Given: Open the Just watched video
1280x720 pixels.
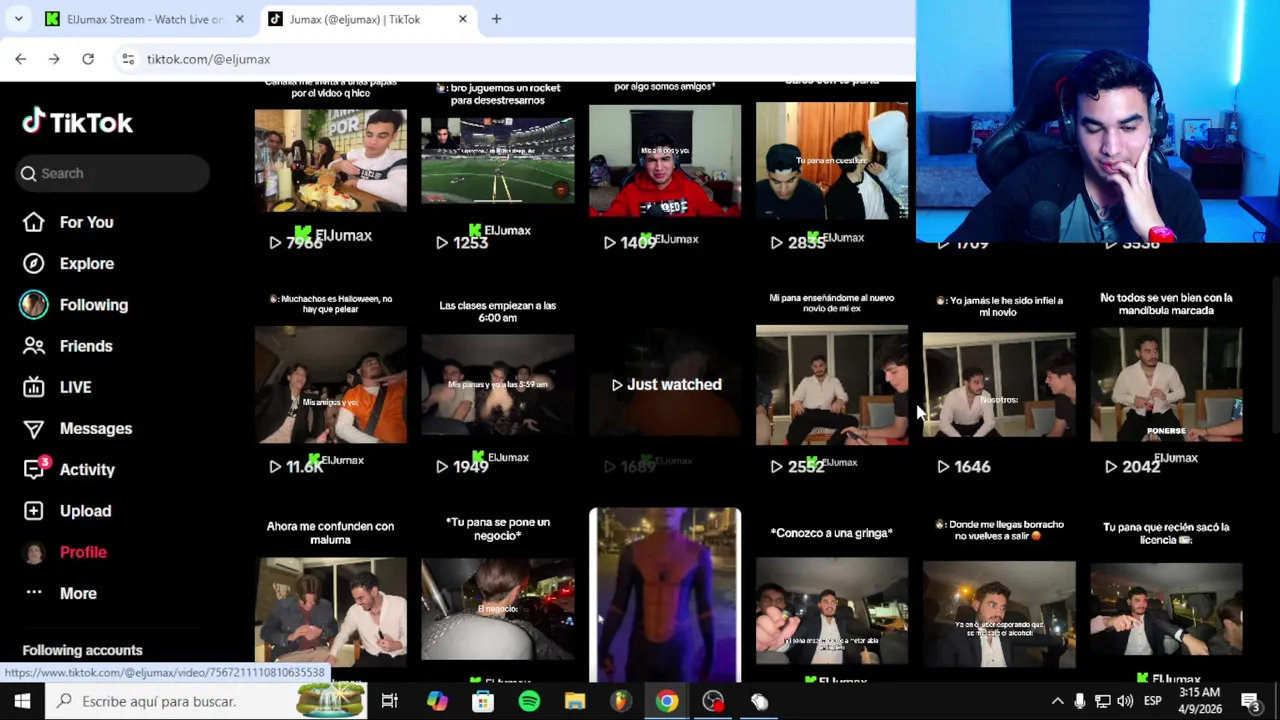Looking at the screenshot, I should [665, 384].
